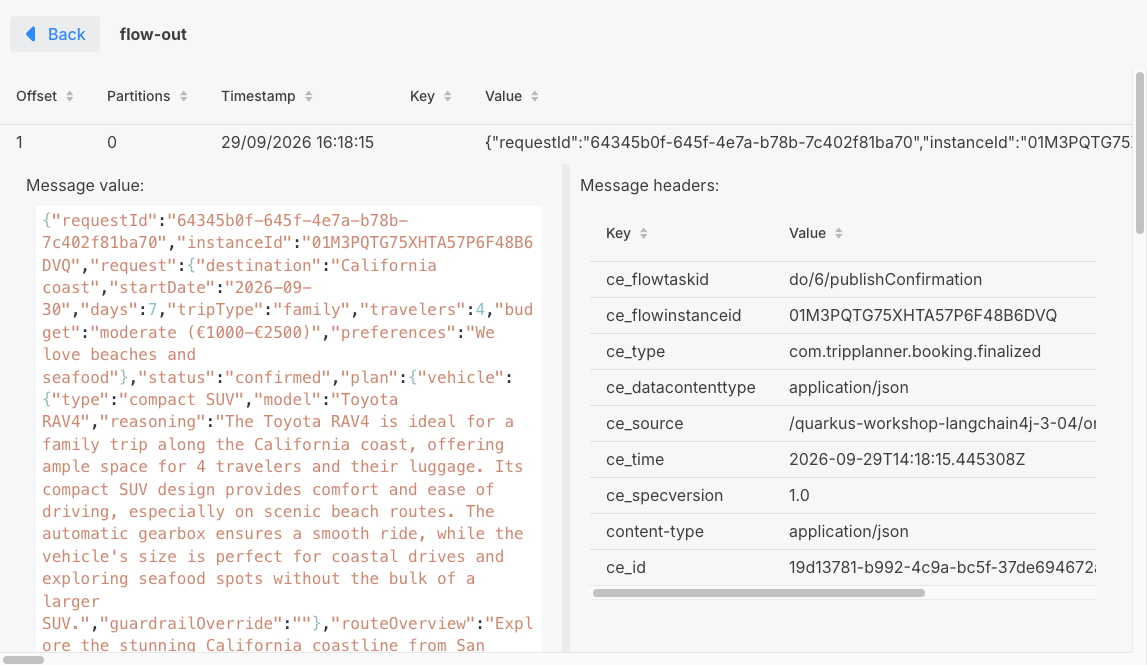1147x665 pixels.
Task: Click the Message value label
Action: pyautogui.click(x=85, y=186)
